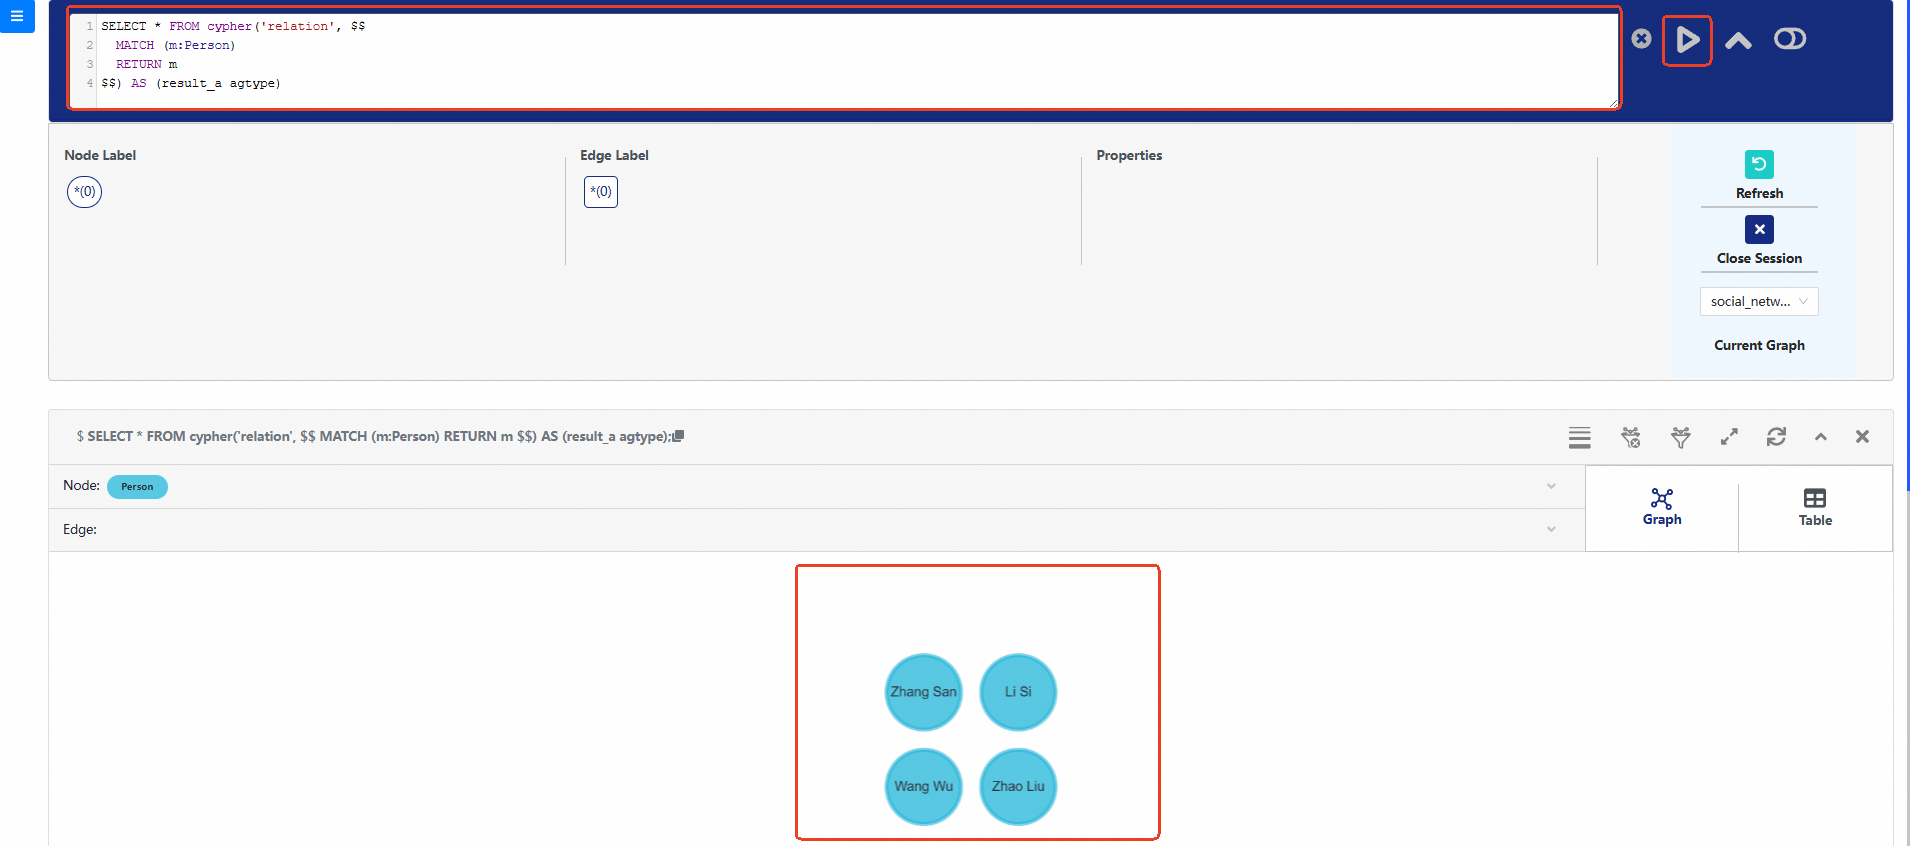The width and height of the screenshot is (1910, 846).
Task: Copy the executed query text
Action: coord(678,436)
